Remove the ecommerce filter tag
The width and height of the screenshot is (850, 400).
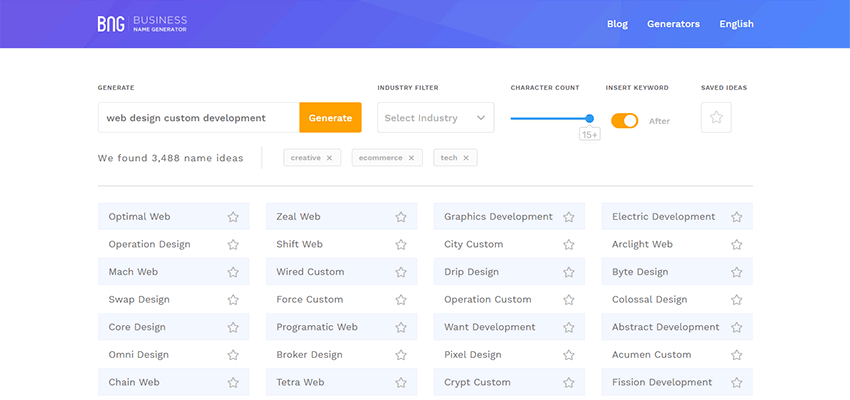(x=411, y=158)
